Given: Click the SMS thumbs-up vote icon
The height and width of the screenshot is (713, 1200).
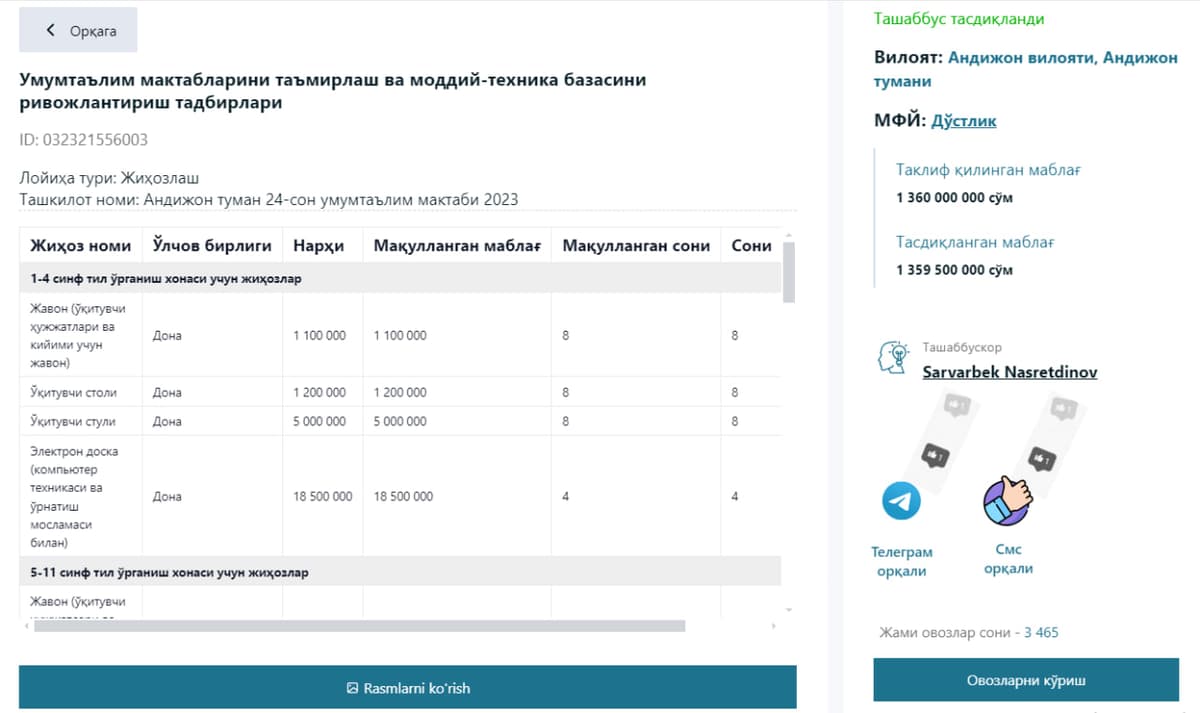Looking at the screenshot, I should tap(1007, 500).
